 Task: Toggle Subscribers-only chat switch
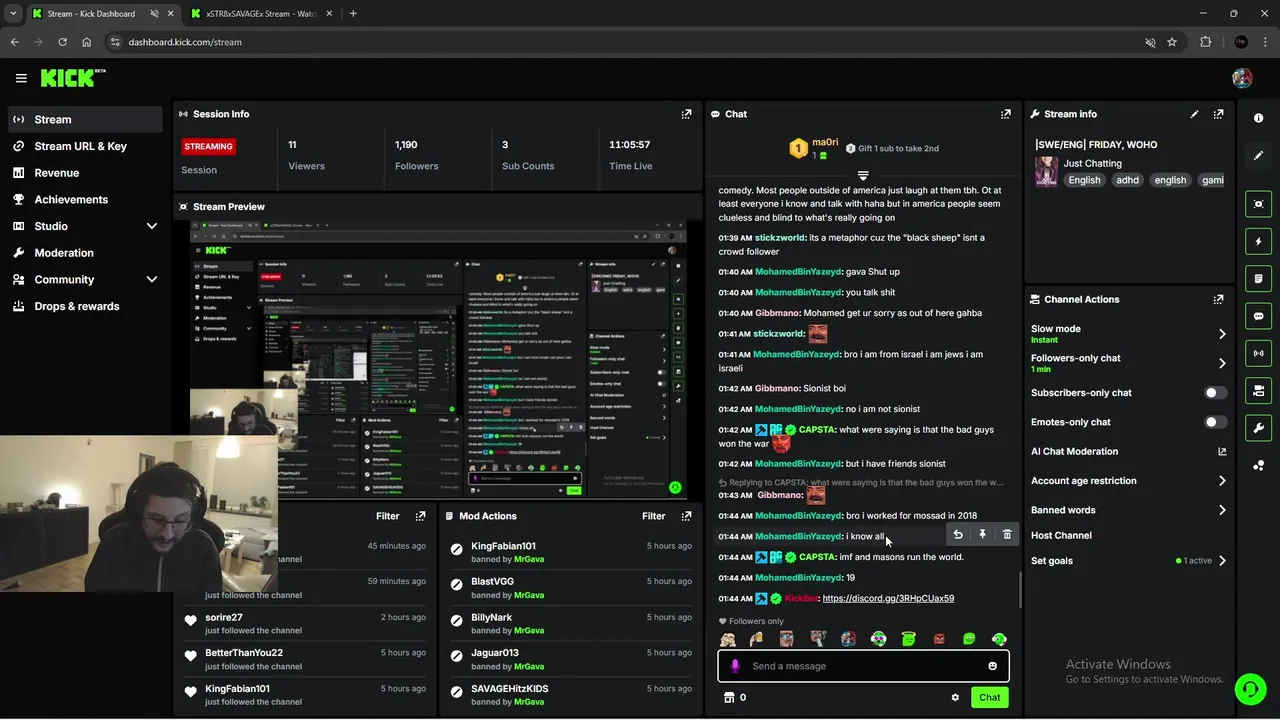coord(1216,393)
